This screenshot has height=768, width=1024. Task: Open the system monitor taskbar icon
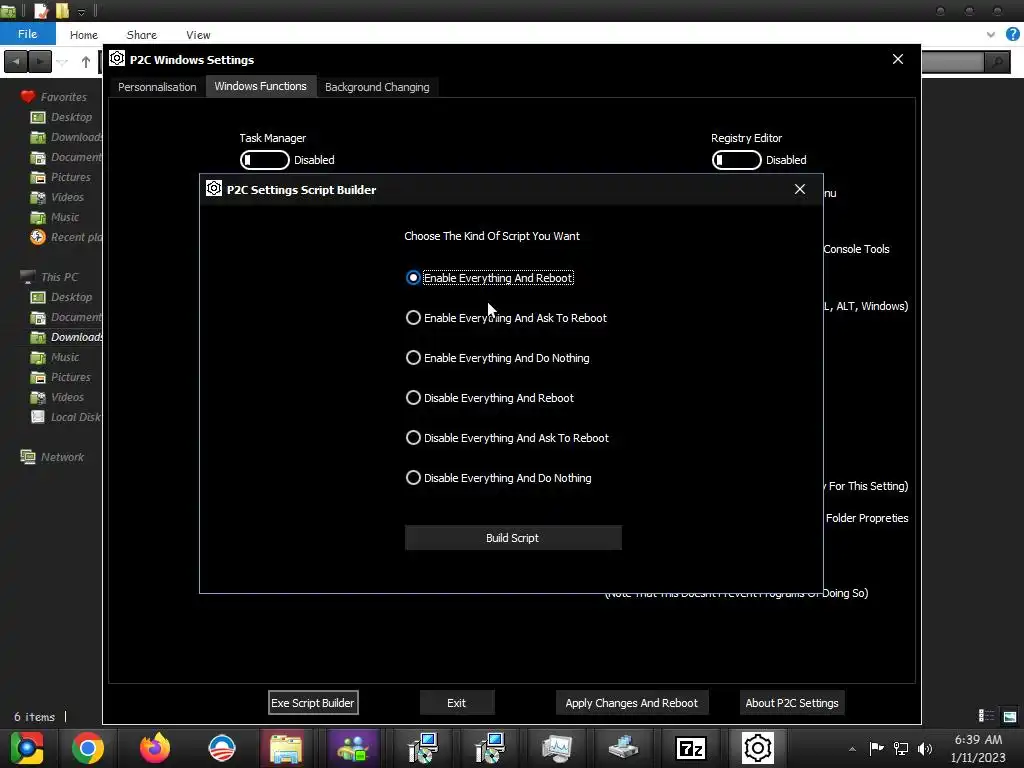[557, 748]
